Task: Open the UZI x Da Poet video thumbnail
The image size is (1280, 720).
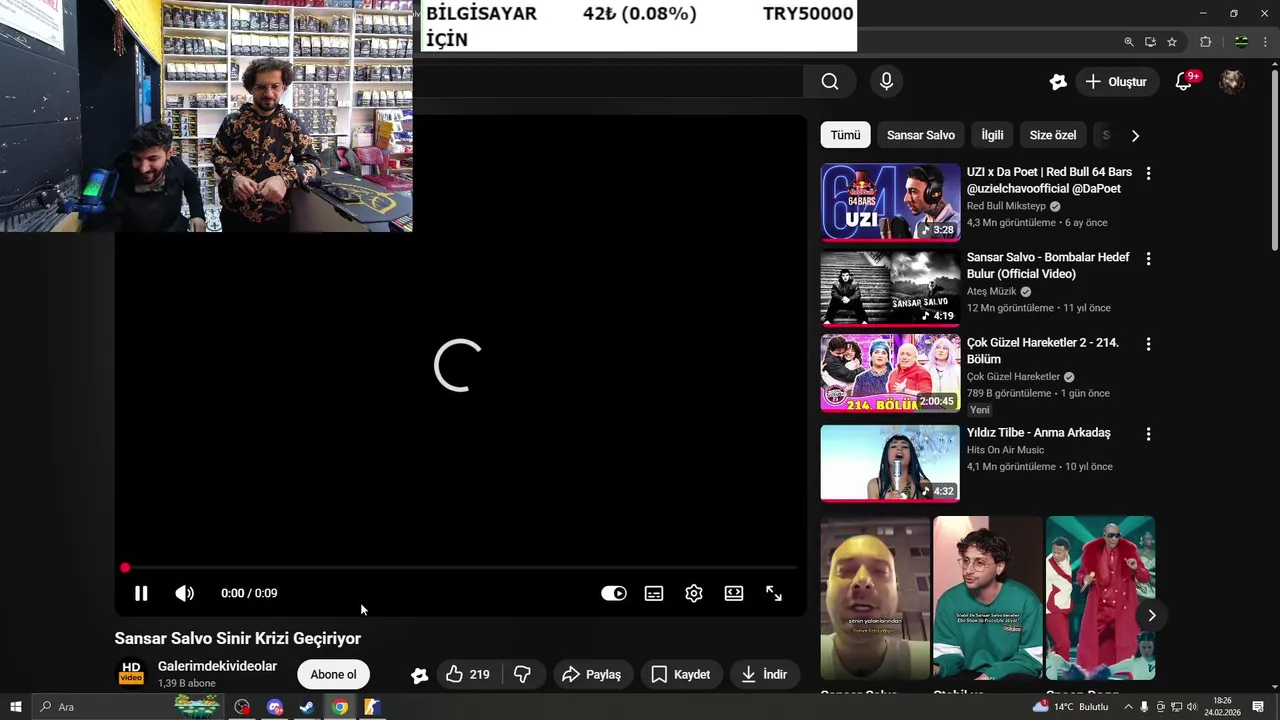Action: pos(890,202)
